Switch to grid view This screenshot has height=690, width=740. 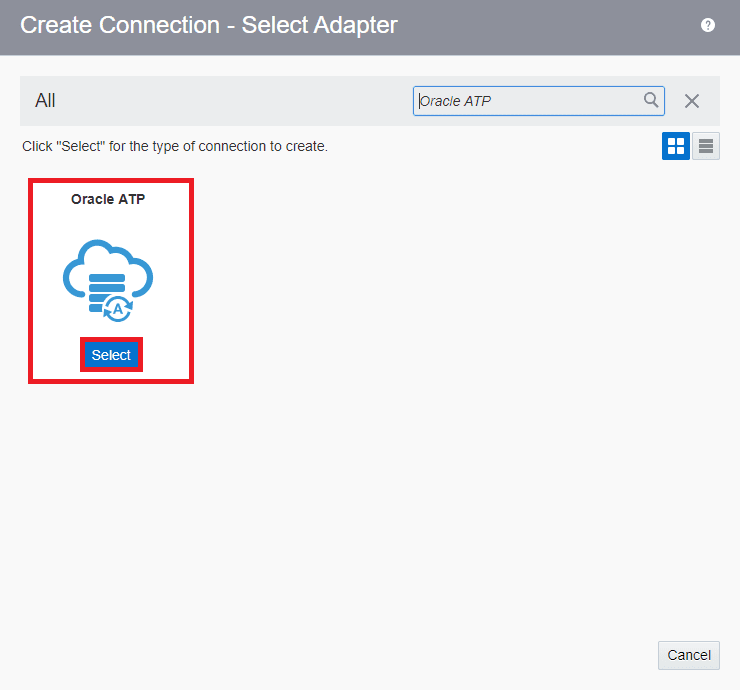point(675,146)
